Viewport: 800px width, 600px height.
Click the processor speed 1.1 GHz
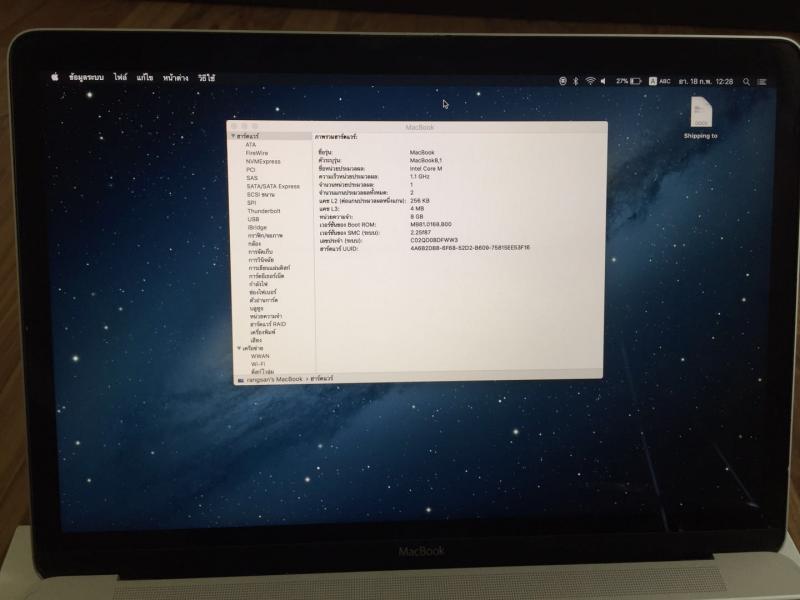[420, 177]
